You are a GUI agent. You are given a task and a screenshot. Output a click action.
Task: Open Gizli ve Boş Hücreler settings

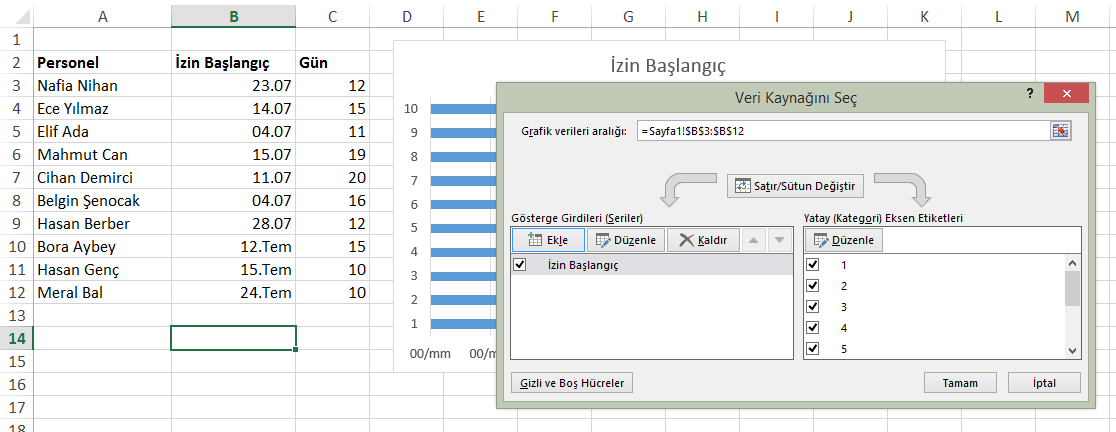coord(571,383)
